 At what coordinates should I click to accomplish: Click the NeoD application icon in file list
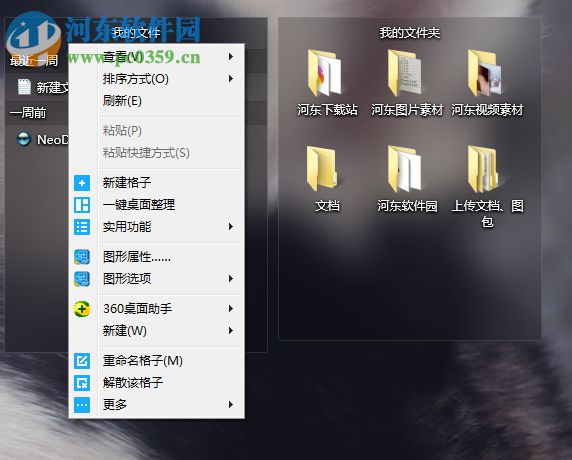click(x=24, y=139)
